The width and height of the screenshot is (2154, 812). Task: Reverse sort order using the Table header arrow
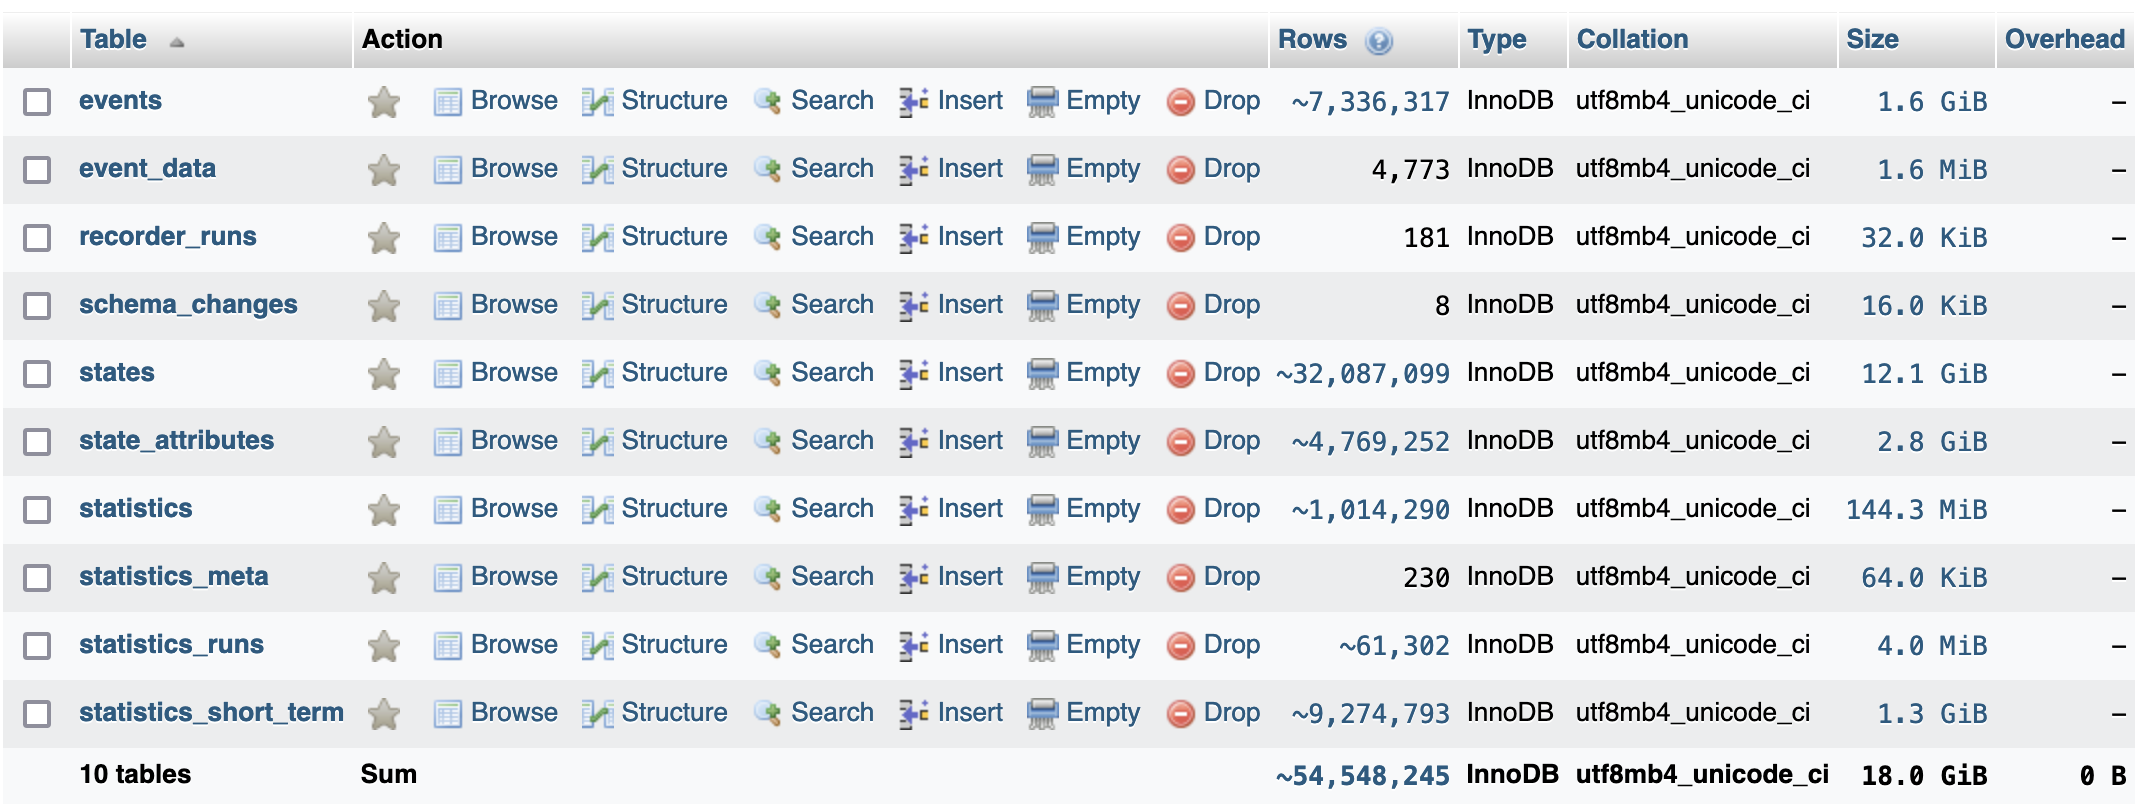[x=177, y=43]
